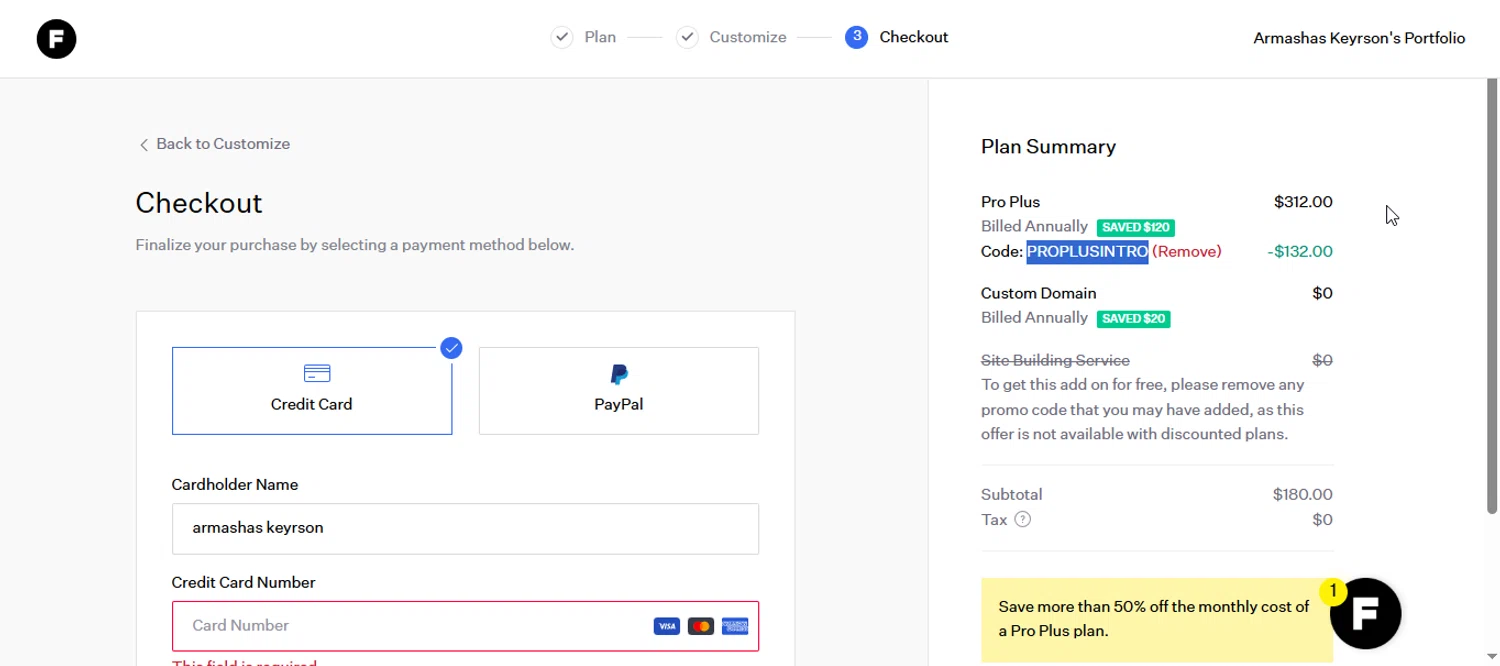The image size is (1500, 666).
Task: Go to the Customize step
Action: click(748, 37)
